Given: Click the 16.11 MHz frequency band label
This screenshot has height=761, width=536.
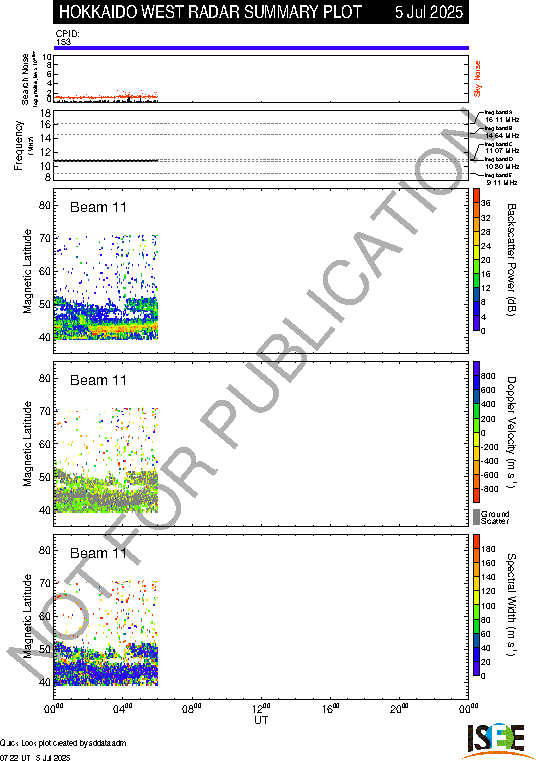Looking at the screenshot, I should pyautogui.click(x=502, y=119).
